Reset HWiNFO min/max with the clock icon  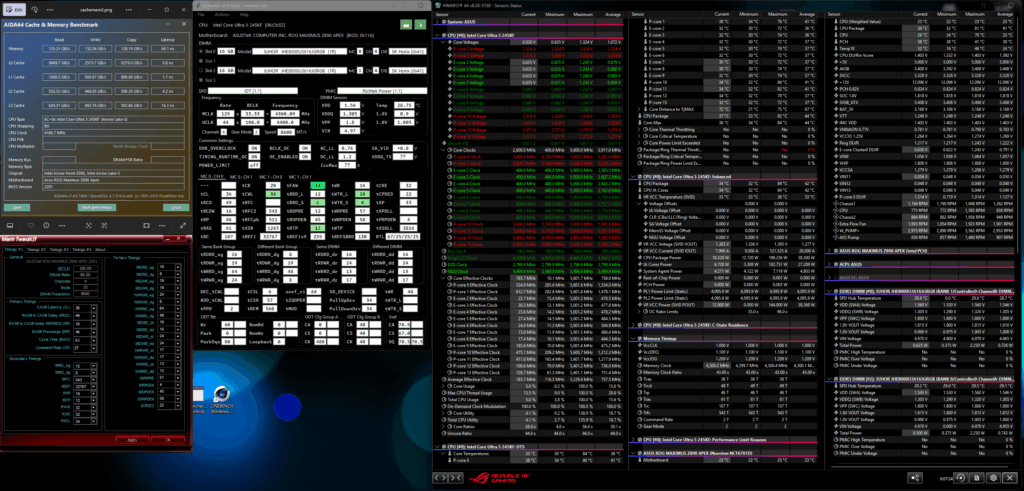pos(961,478)
